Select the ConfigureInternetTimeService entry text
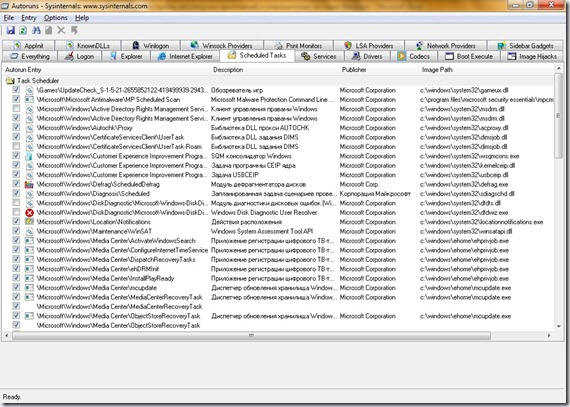 [x=122, y=250]
